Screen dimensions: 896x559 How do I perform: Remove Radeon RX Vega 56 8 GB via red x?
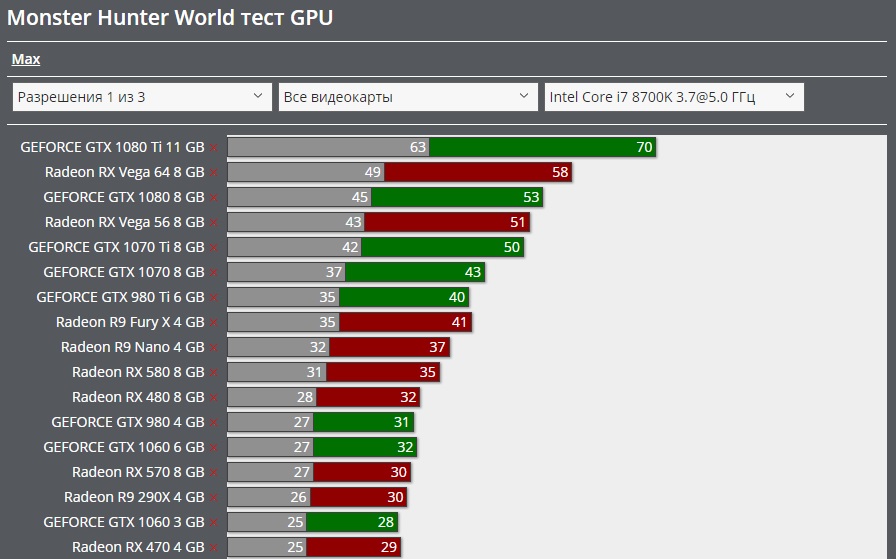point(214,222)
